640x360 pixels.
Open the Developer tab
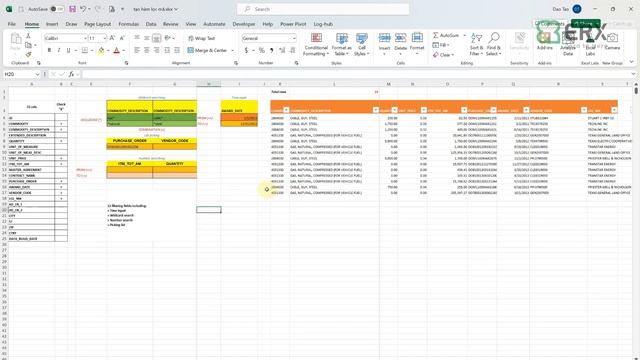tap(244, 24)
